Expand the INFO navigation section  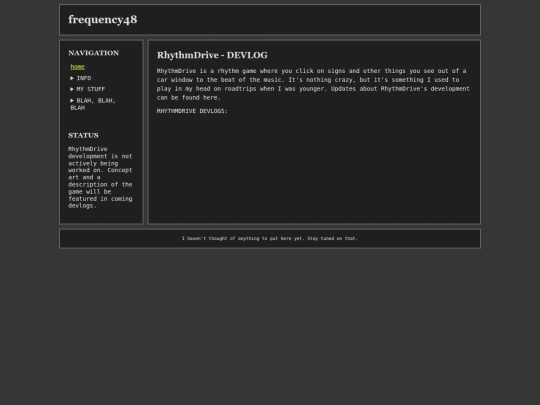81,78
